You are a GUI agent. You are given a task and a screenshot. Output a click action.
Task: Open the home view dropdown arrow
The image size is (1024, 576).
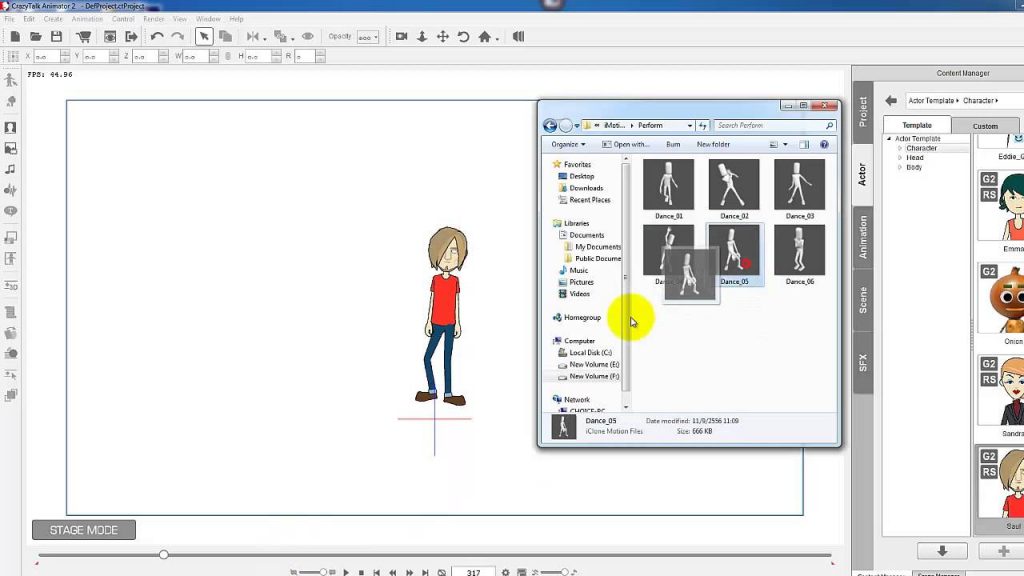pos(497,39)
